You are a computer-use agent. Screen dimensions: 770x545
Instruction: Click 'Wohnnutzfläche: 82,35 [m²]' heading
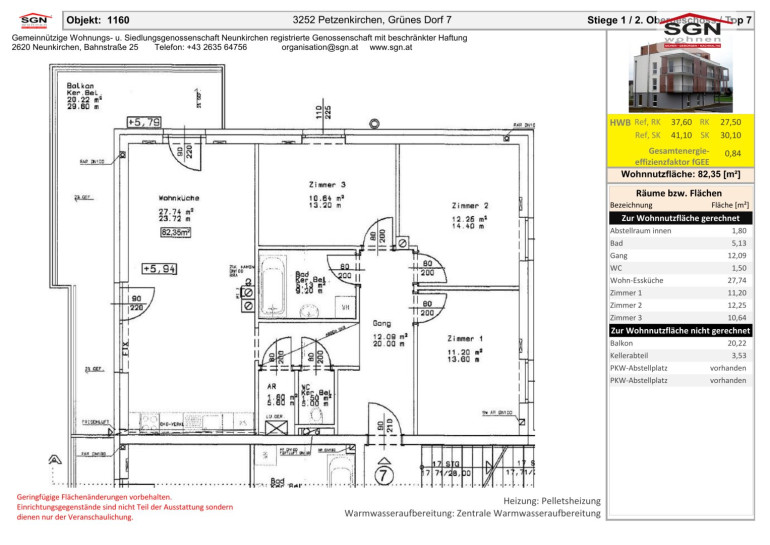pyautogui.click(x=681, y=174)
